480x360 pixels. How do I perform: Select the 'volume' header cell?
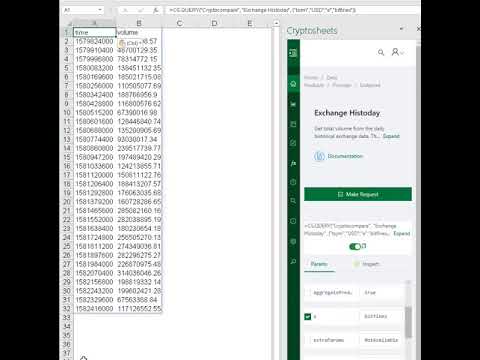pos(139,32)
